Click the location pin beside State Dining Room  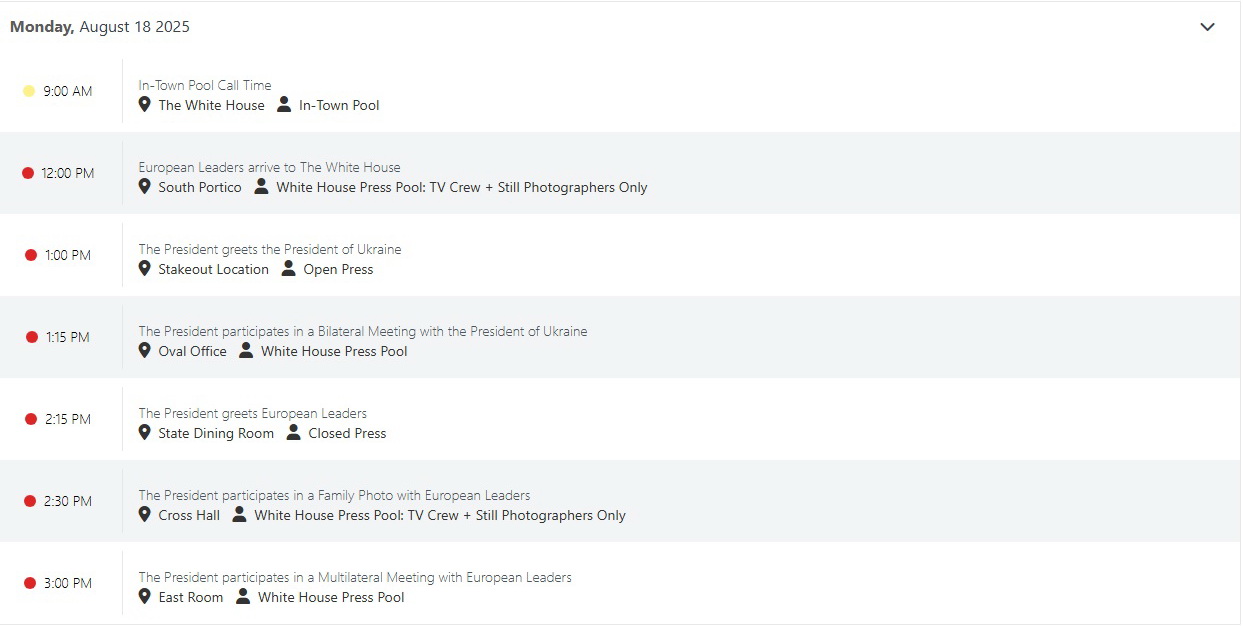point(145,433)
